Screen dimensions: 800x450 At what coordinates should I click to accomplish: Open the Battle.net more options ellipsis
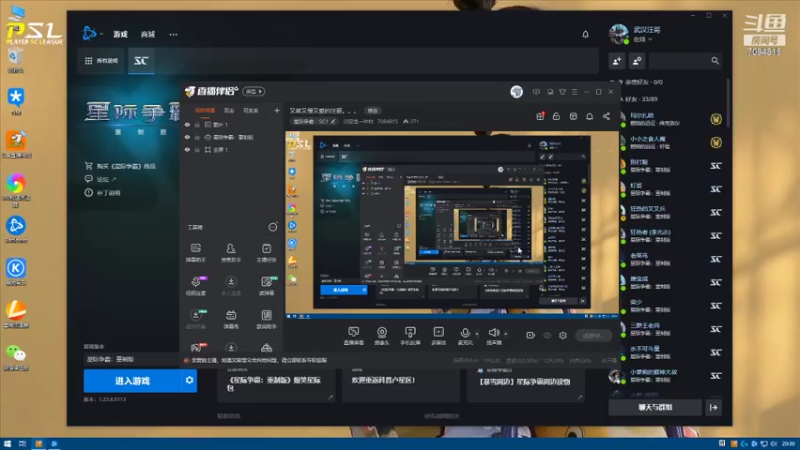click(173, 34)
